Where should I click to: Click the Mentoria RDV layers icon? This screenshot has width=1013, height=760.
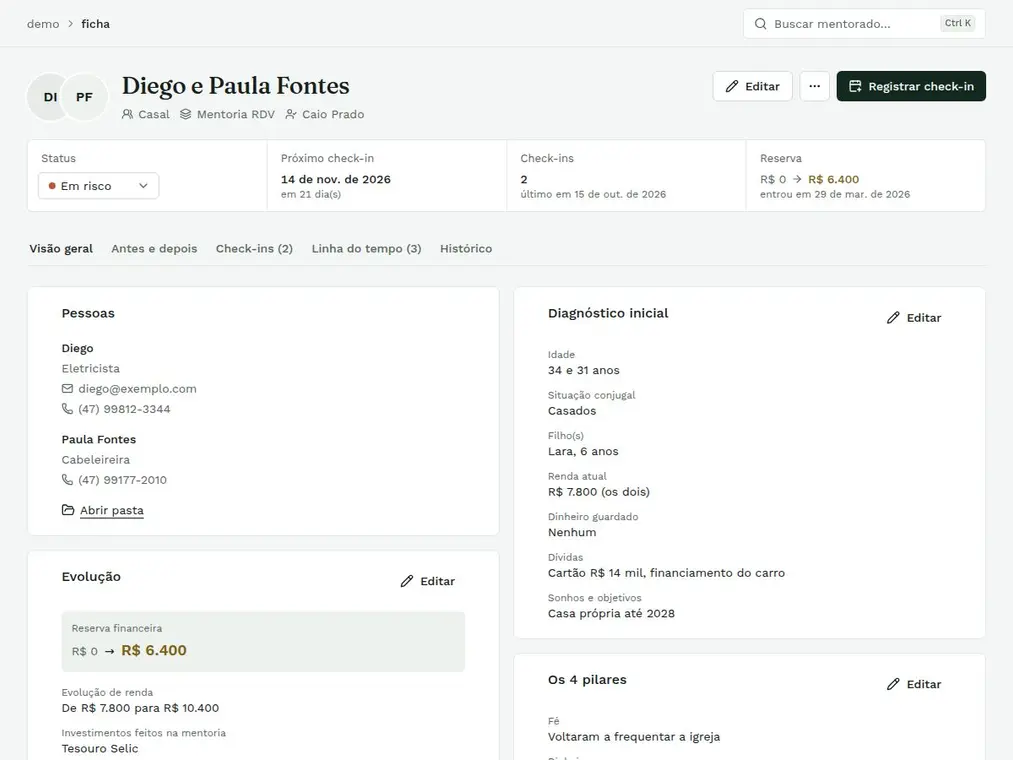[185, 114]
